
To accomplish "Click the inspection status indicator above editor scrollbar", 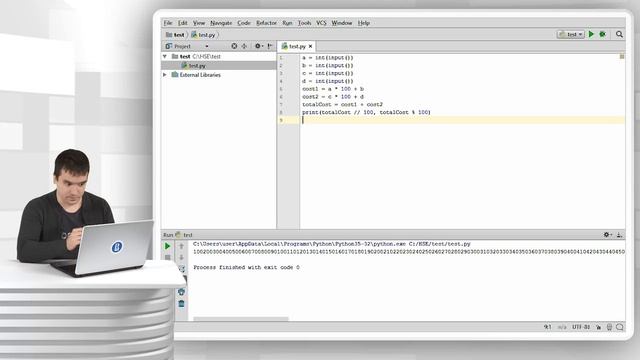I will [622, 56].
